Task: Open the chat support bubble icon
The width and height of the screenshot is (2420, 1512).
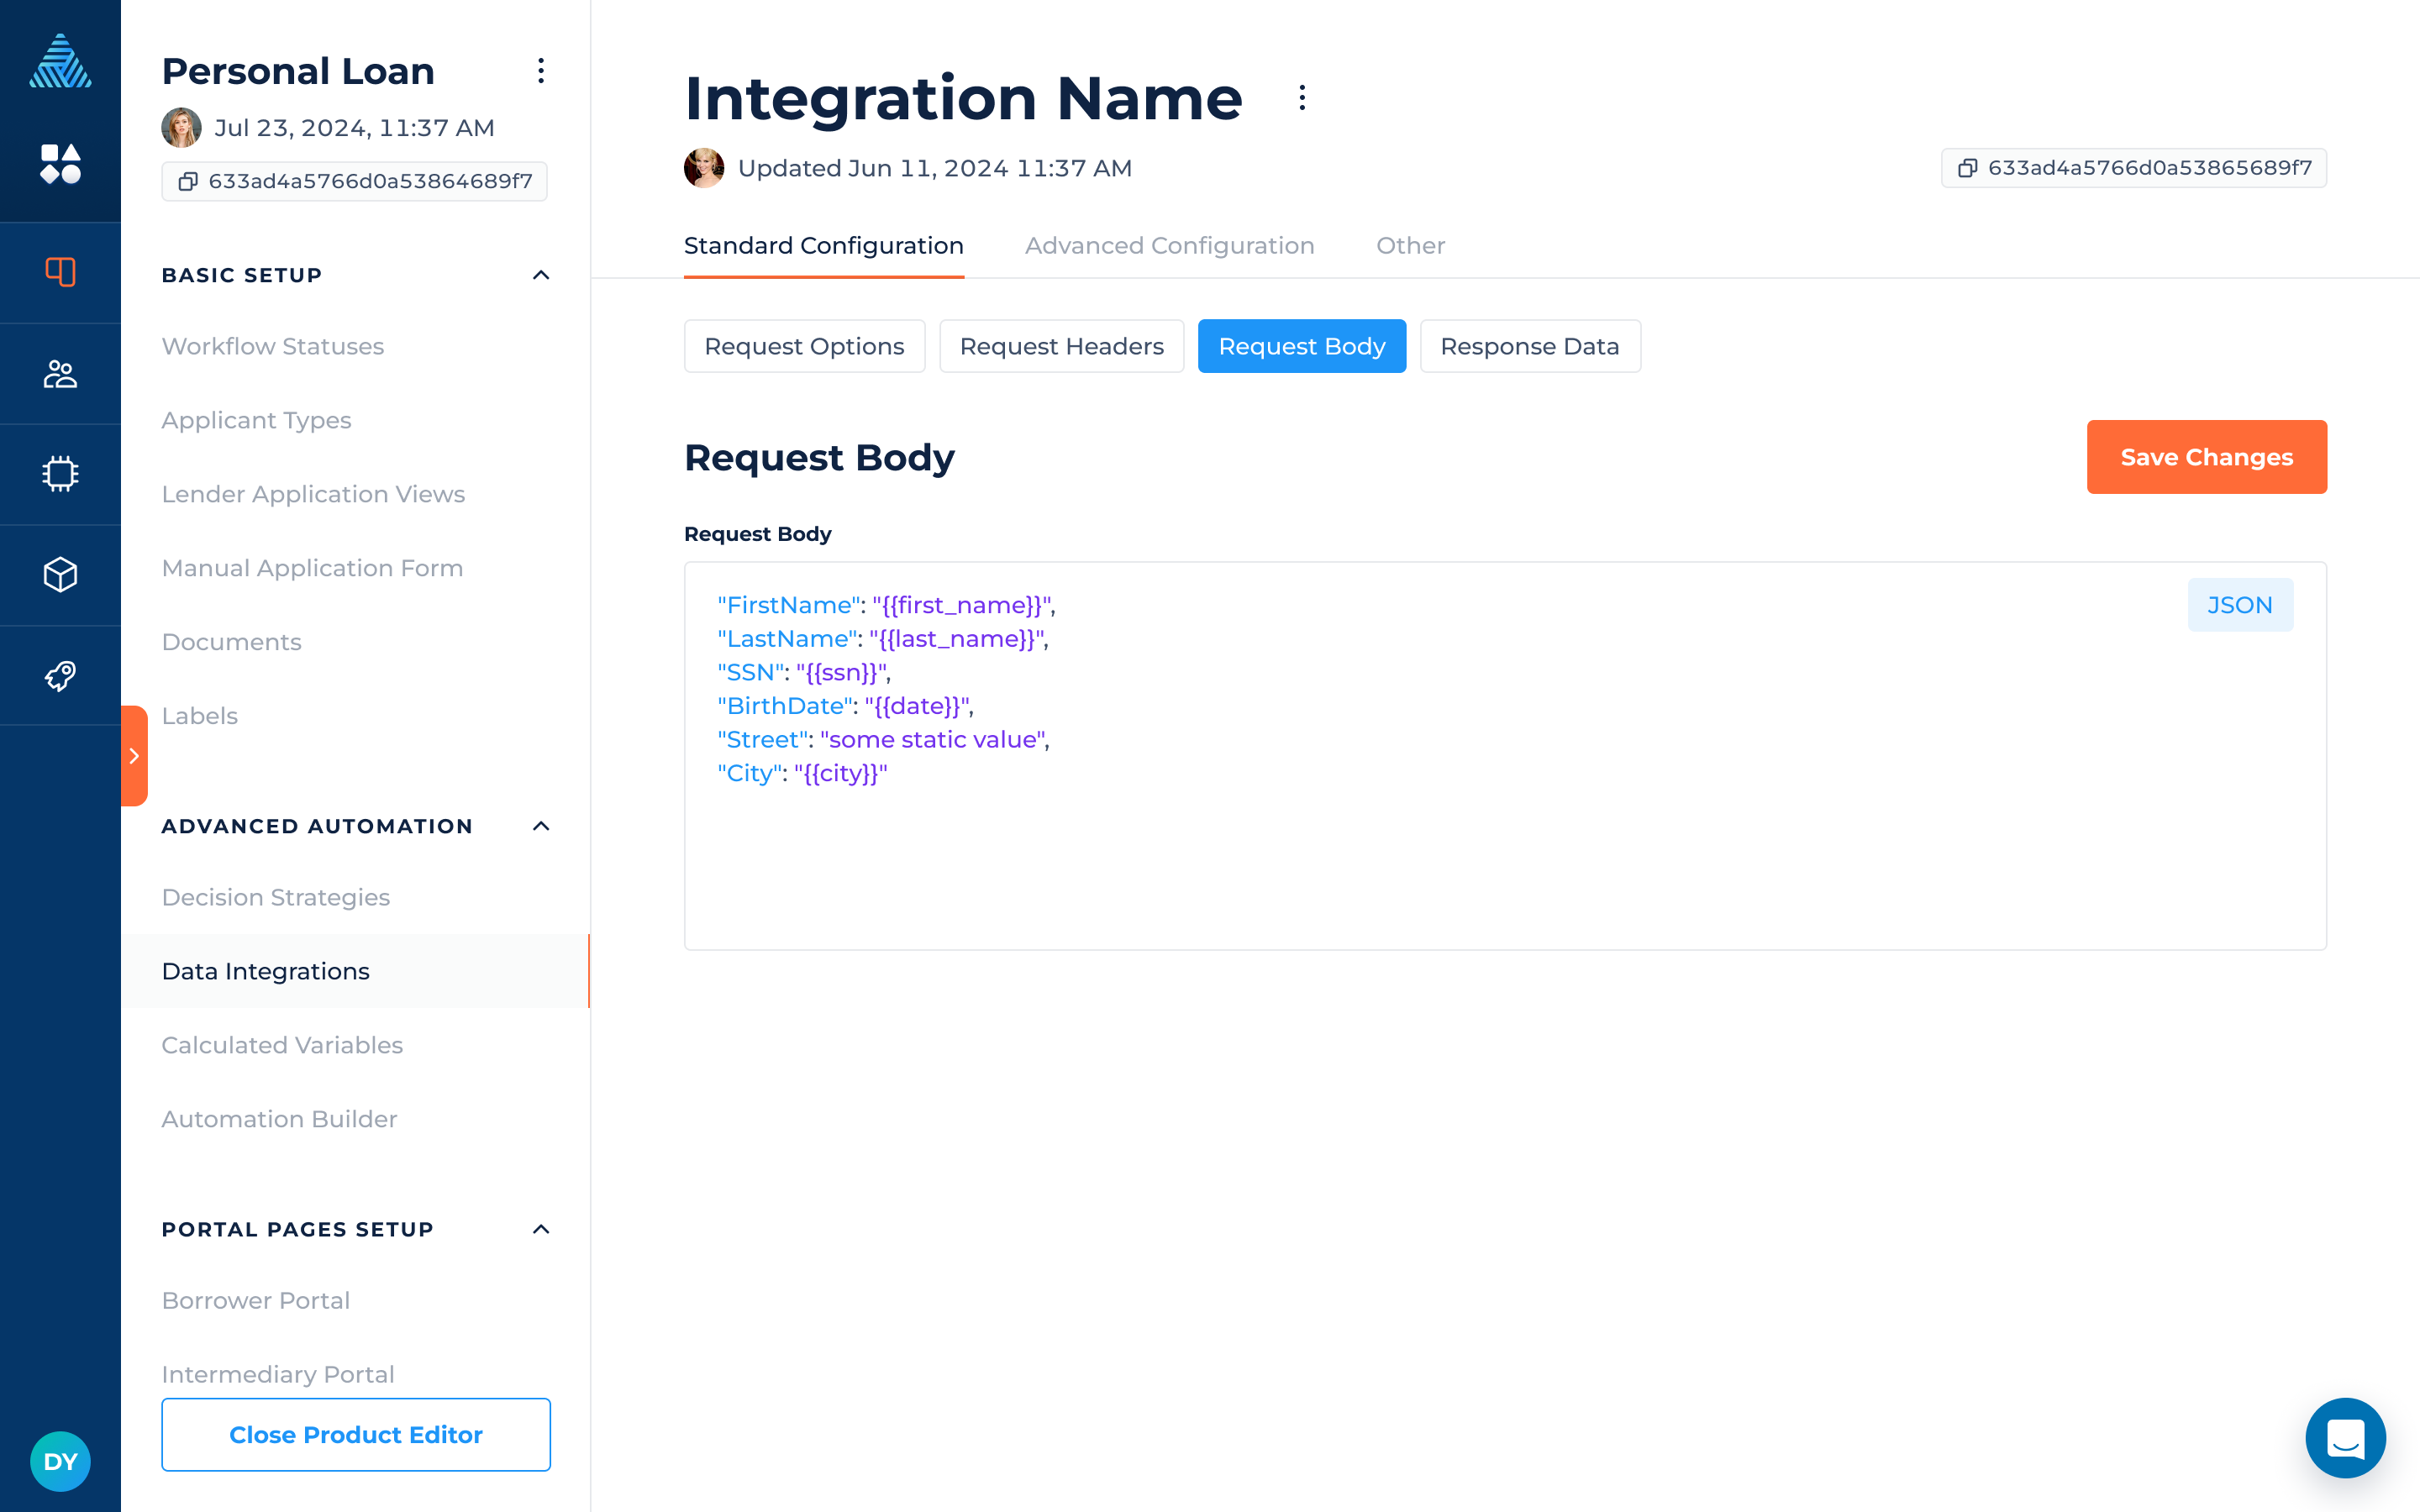Action: tap(2345, 1438)
